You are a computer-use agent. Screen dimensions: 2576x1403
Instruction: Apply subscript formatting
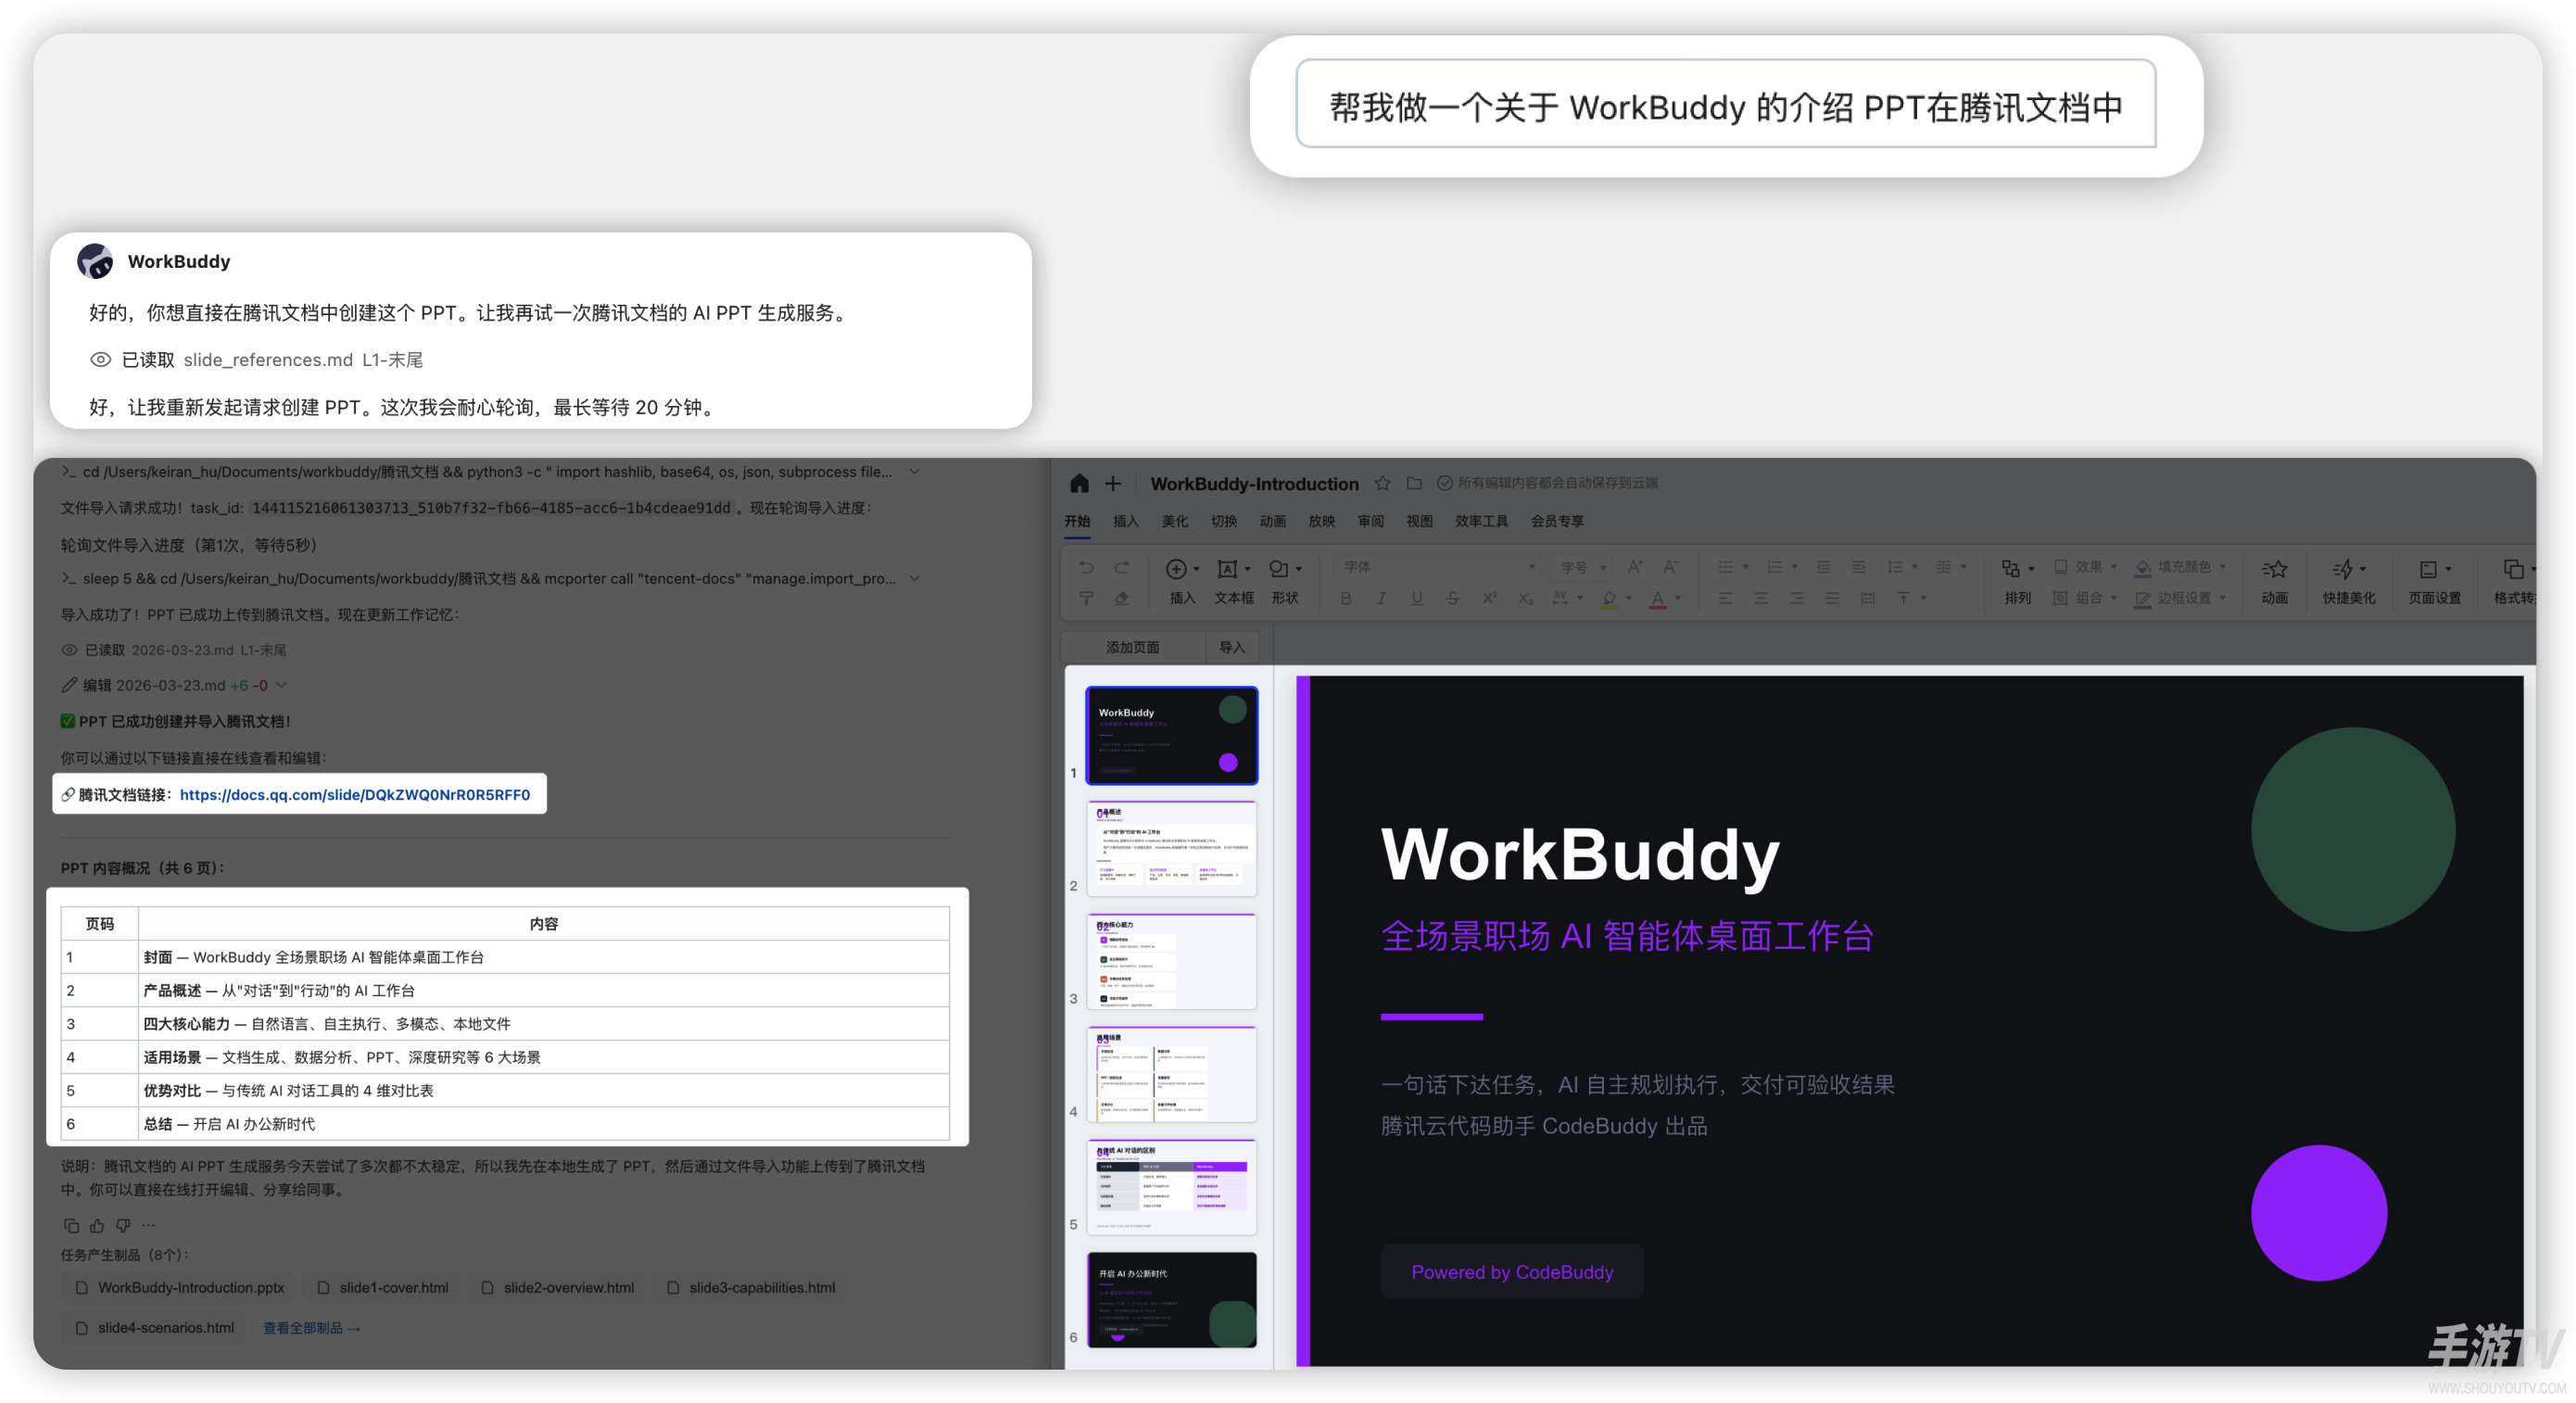1525,598
